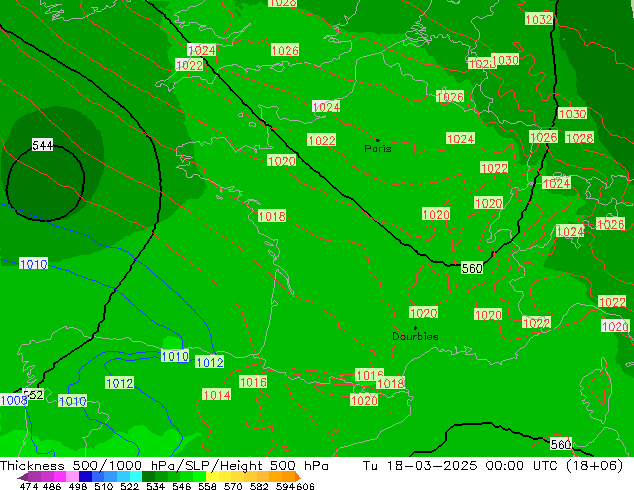Click the timestamp 'Tu 18-03-2025 00:00 UTC (18+06)'

coord(492,466)
